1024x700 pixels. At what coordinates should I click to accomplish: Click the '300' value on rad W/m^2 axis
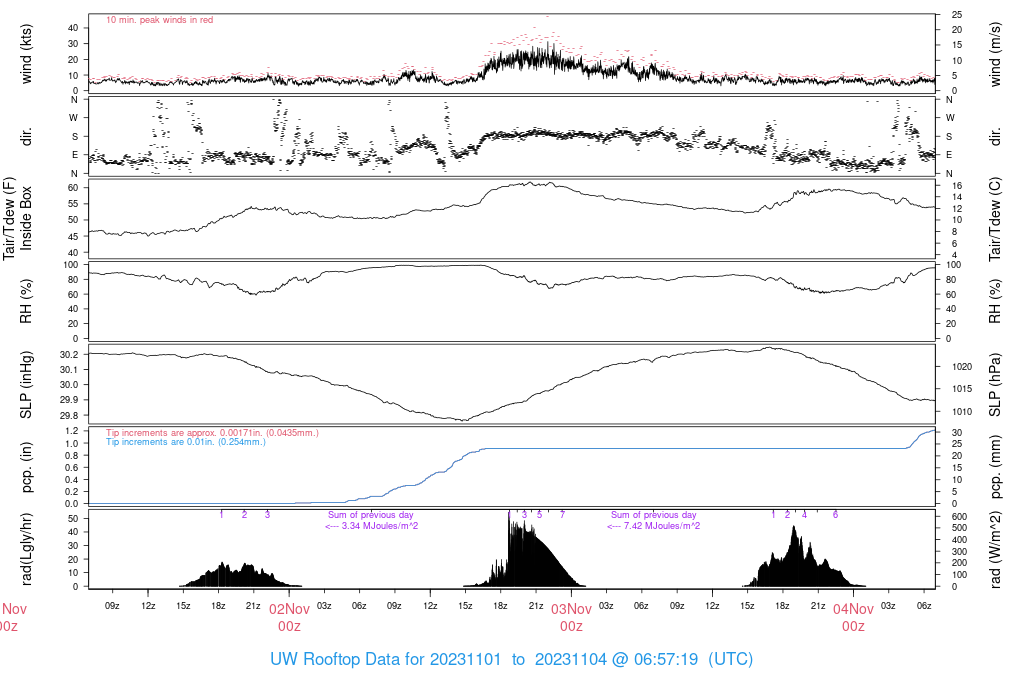(959, 552)
